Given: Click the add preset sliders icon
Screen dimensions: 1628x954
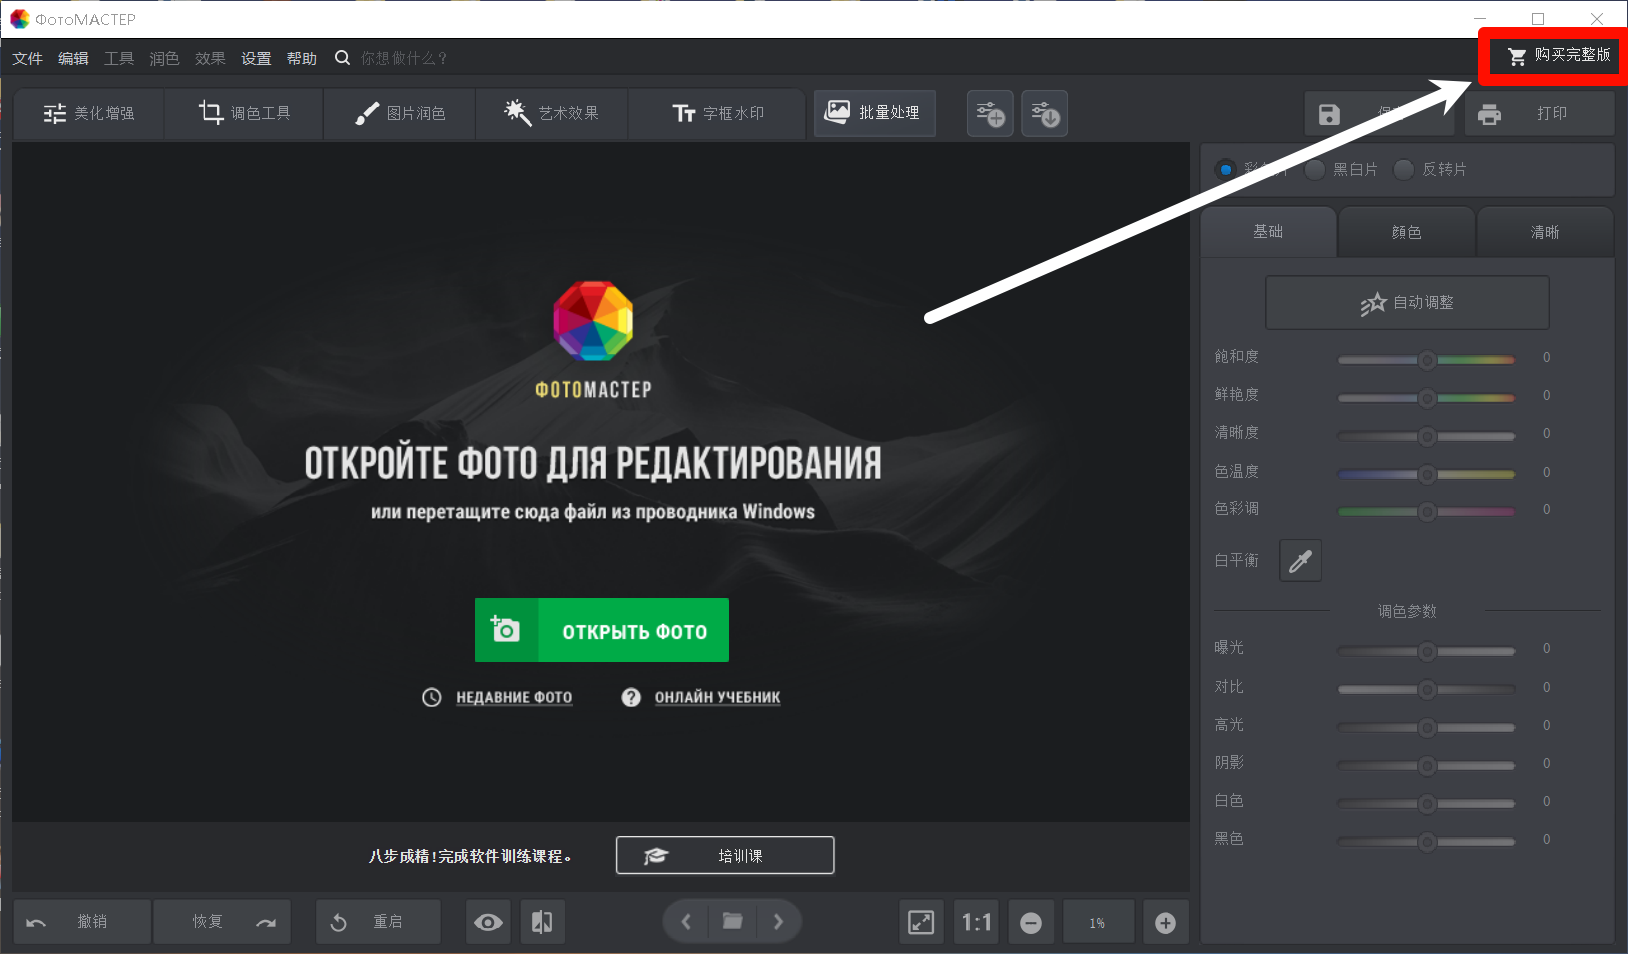Looking at the screenshot, I should click(990, 113).
